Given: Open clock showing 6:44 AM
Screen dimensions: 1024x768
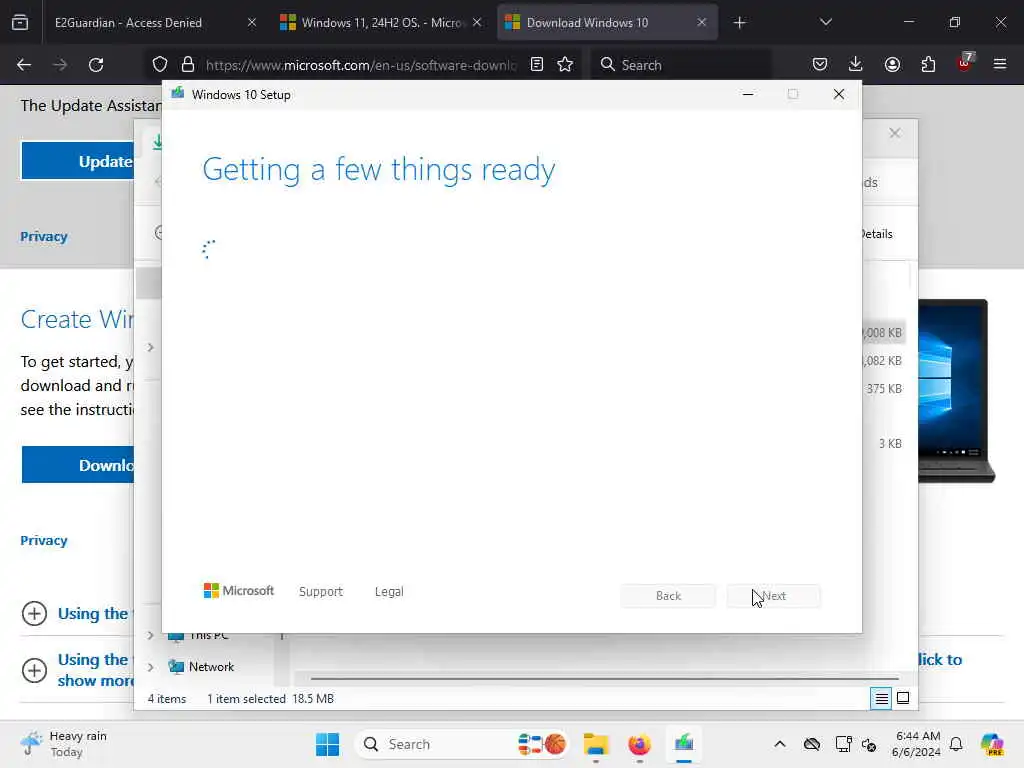Looking at the screenshot, I should [917, 744].
